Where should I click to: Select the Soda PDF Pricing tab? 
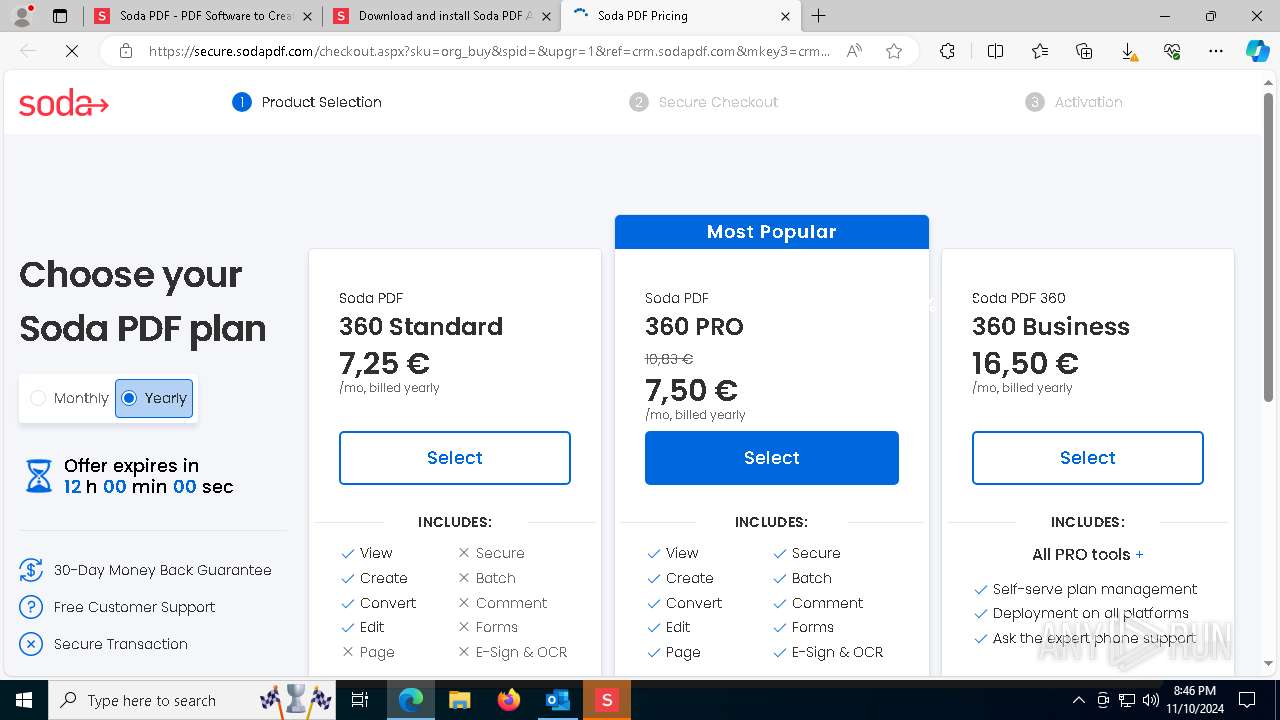680,16
